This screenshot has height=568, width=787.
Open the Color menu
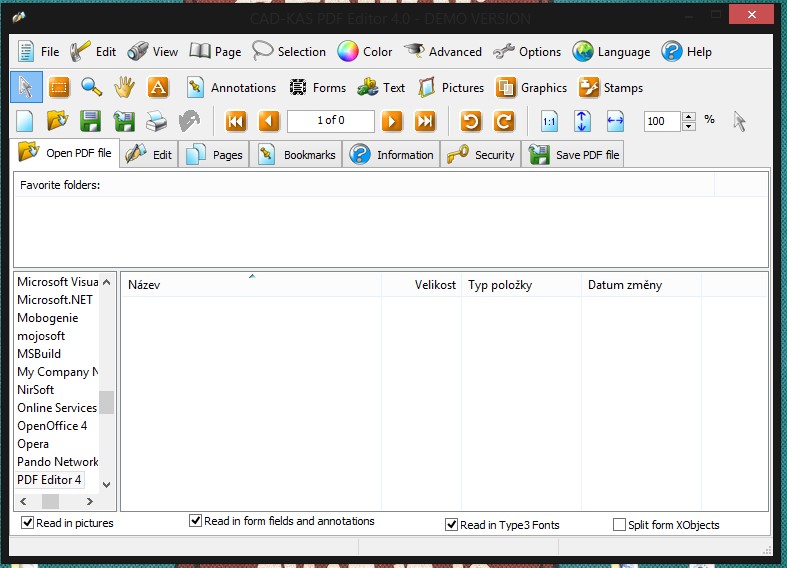click(x=365, y=52)
